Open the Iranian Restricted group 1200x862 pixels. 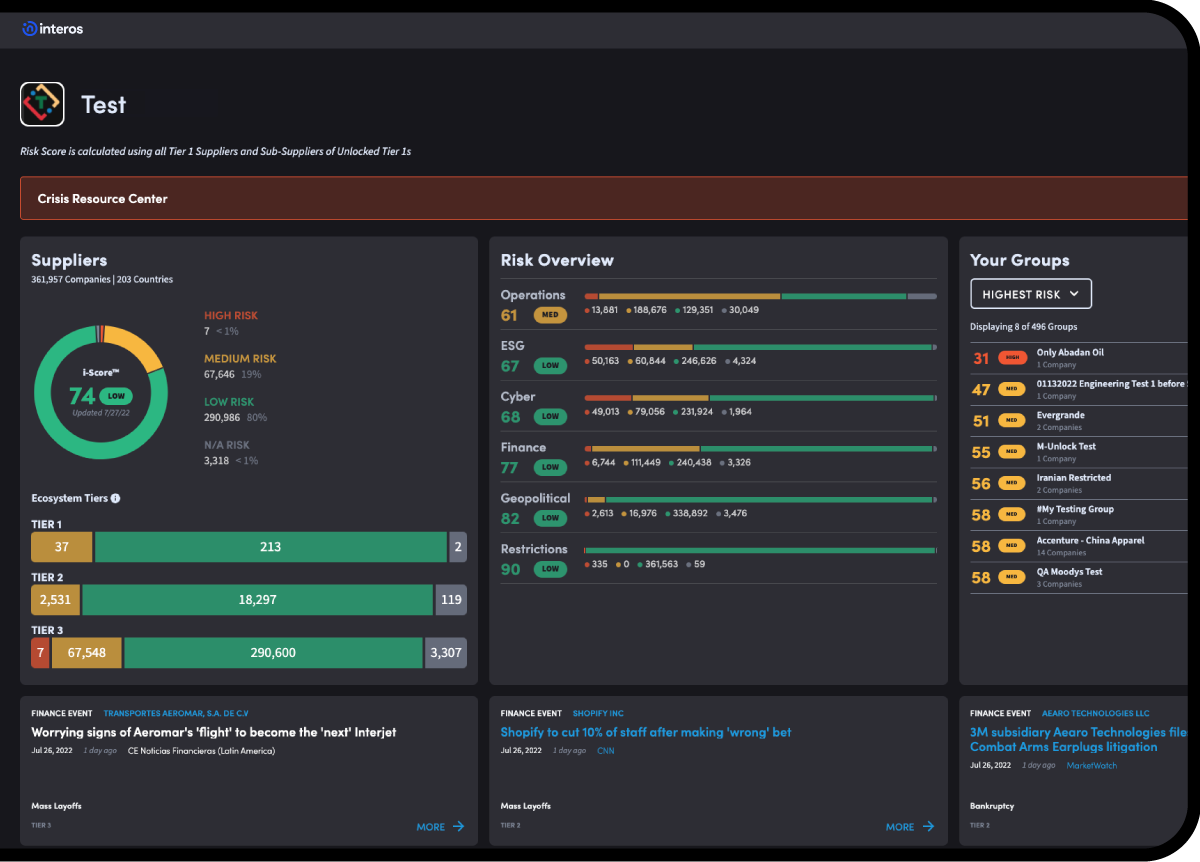(x=1078, y=483)
